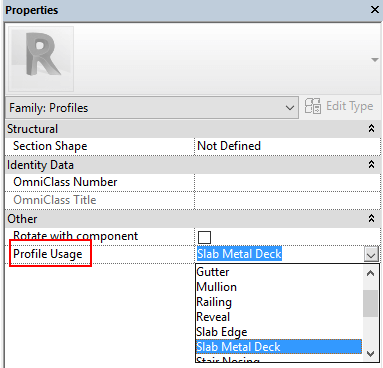Toggle Rotate with component checkbox
Viewport: 383px width, 368px height.
tap(204, 237)
